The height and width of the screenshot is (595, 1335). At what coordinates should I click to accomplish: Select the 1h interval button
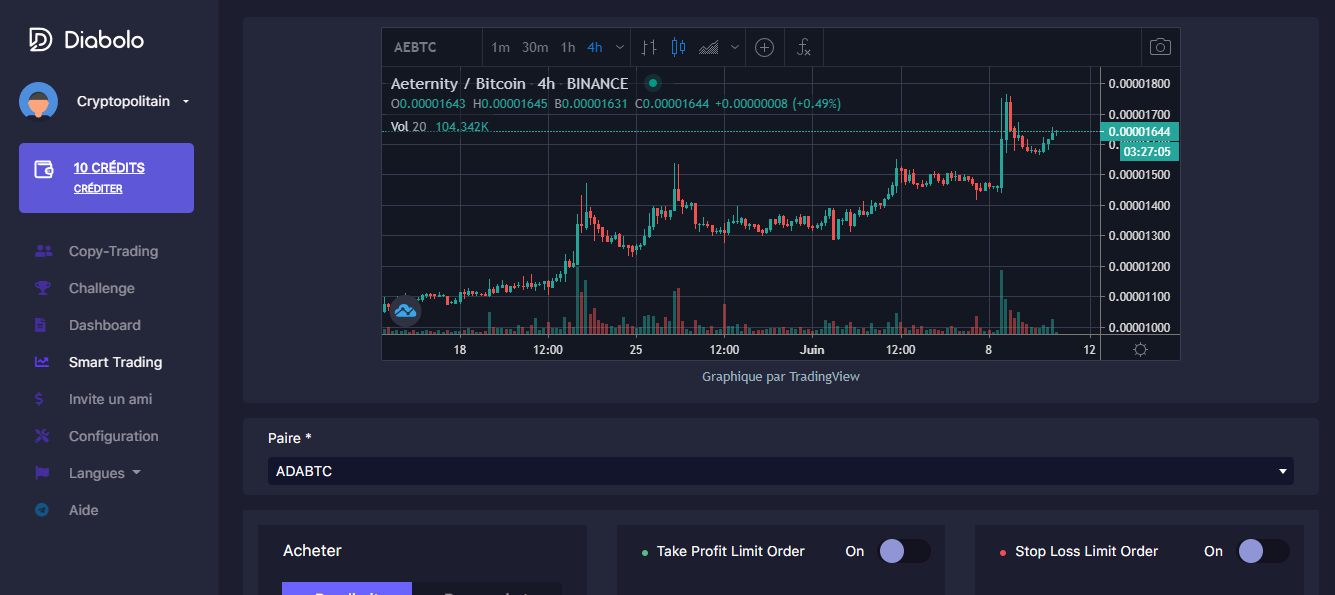tap(568, 47)
